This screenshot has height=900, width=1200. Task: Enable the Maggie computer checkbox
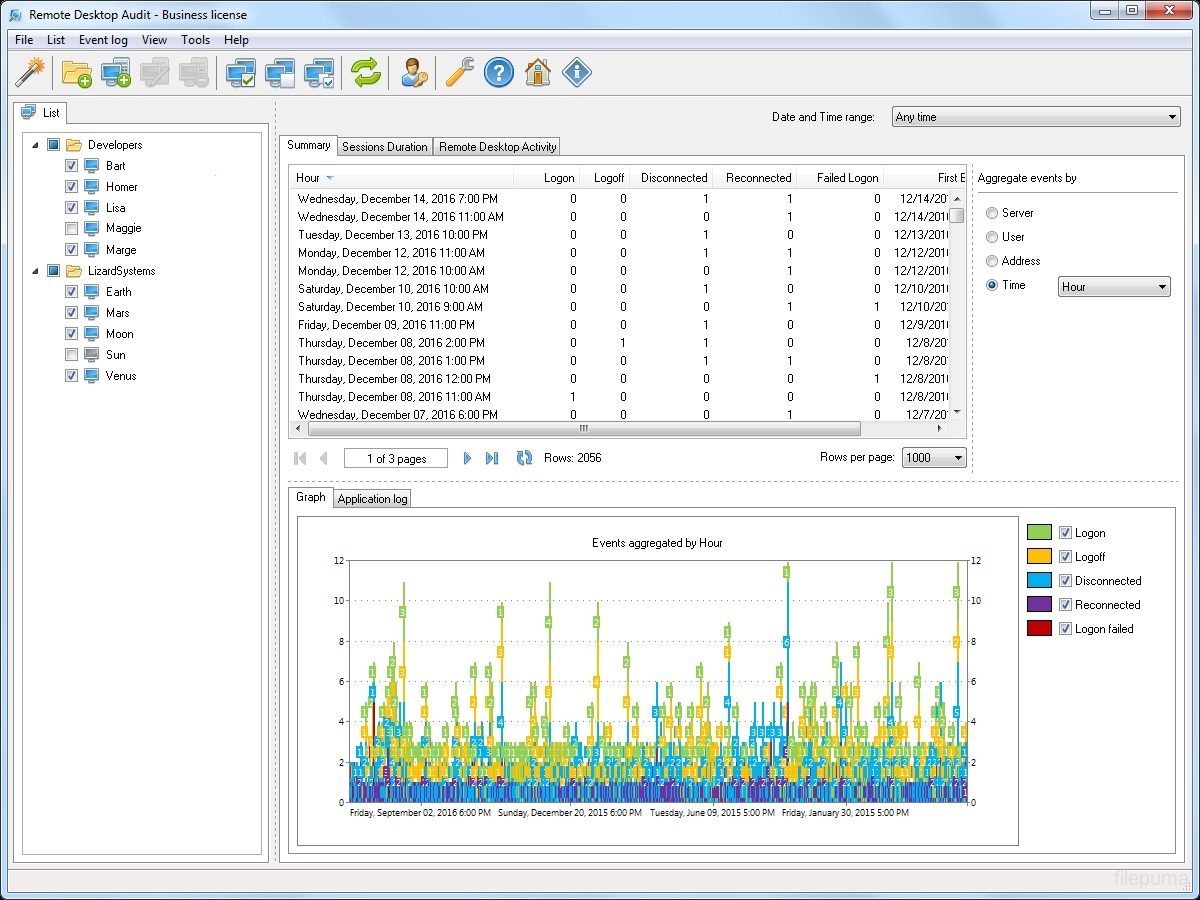pyautogui.click(x=71, y=229)
